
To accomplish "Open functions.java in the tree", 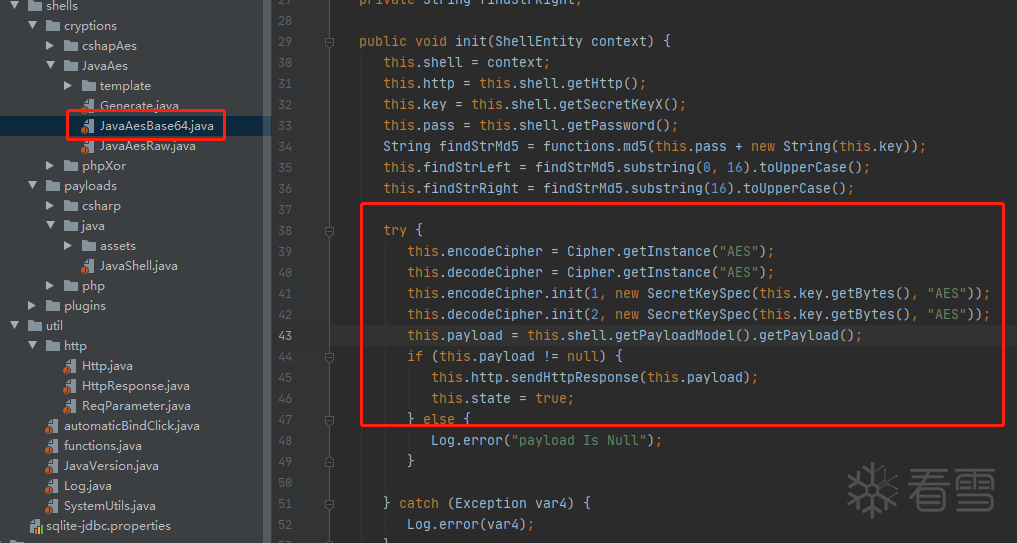I will [102, 446].
